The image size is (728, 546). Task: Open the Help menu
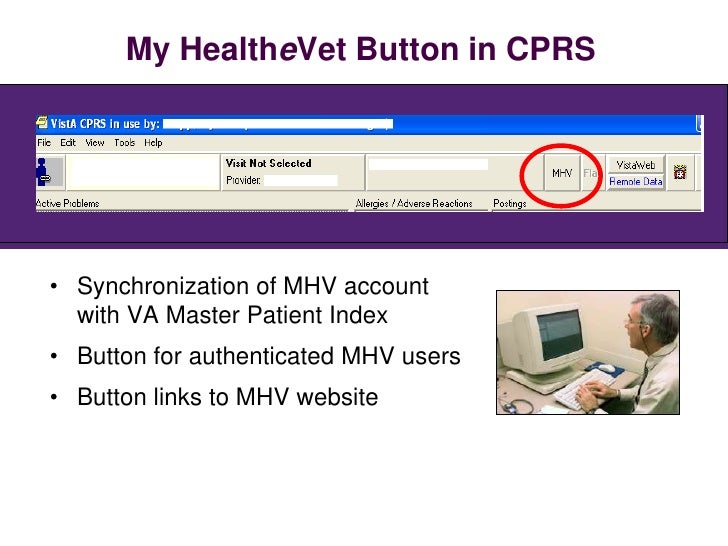click(153, 143)
